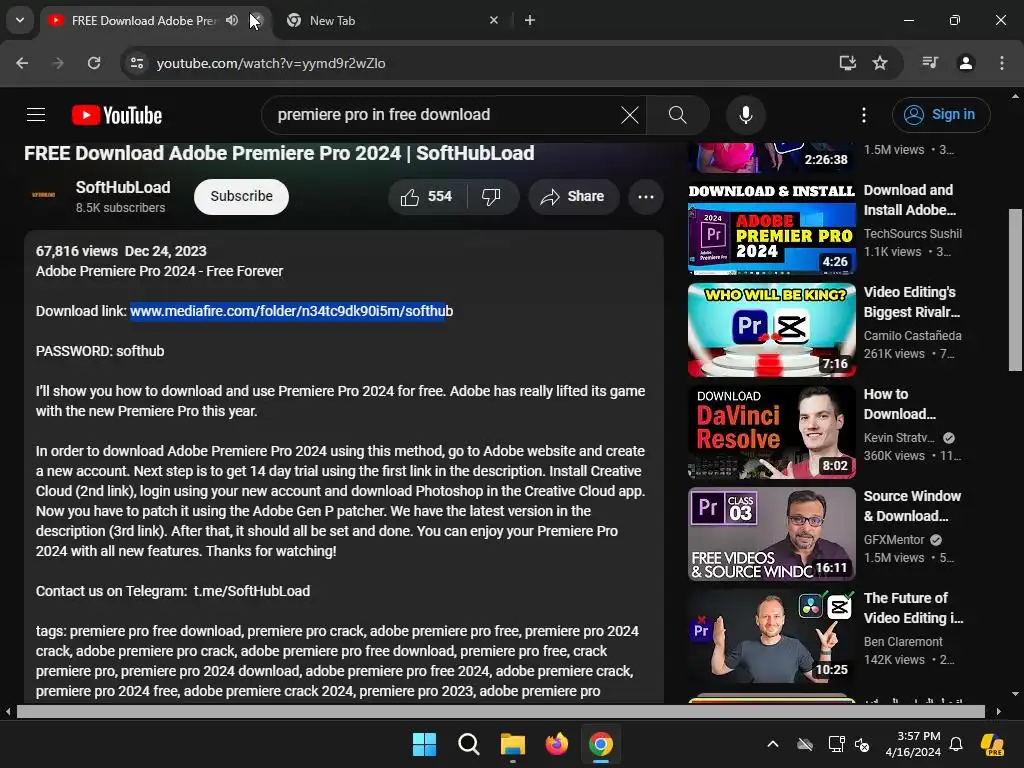The width and height of the screenshot is (1024, 768).
Task: Open Chrome three-dot menu
Action: point(1002,63)
